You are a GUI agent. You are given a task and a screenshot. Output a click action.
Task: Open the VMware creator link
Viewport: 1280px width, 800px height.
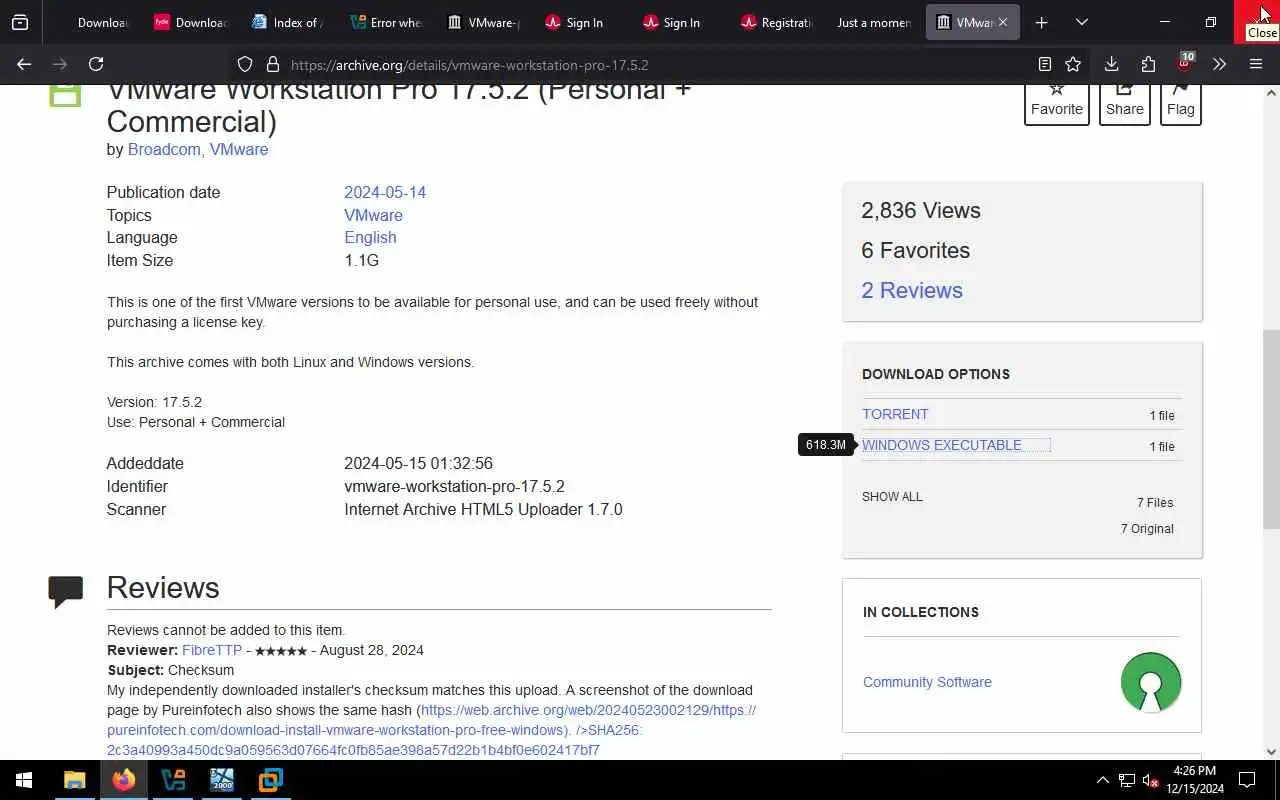(x=239, y=149)
